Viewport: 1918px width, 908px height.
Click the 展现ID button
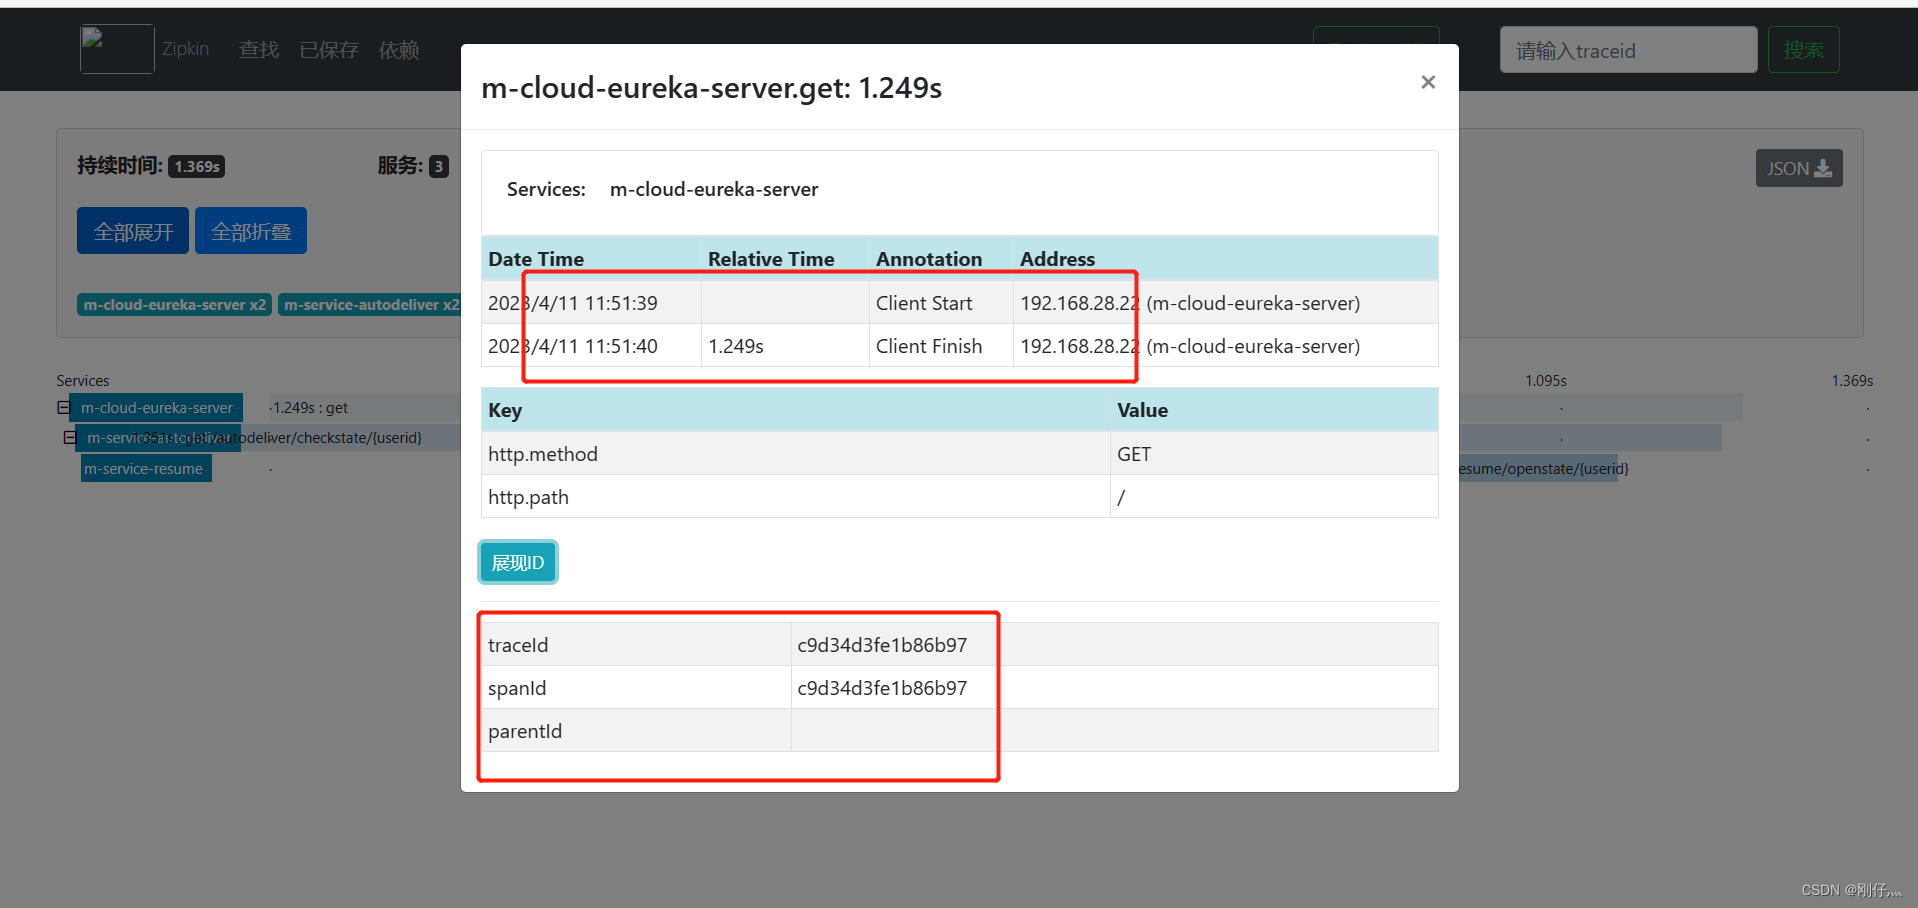click(x=518, y=562)
